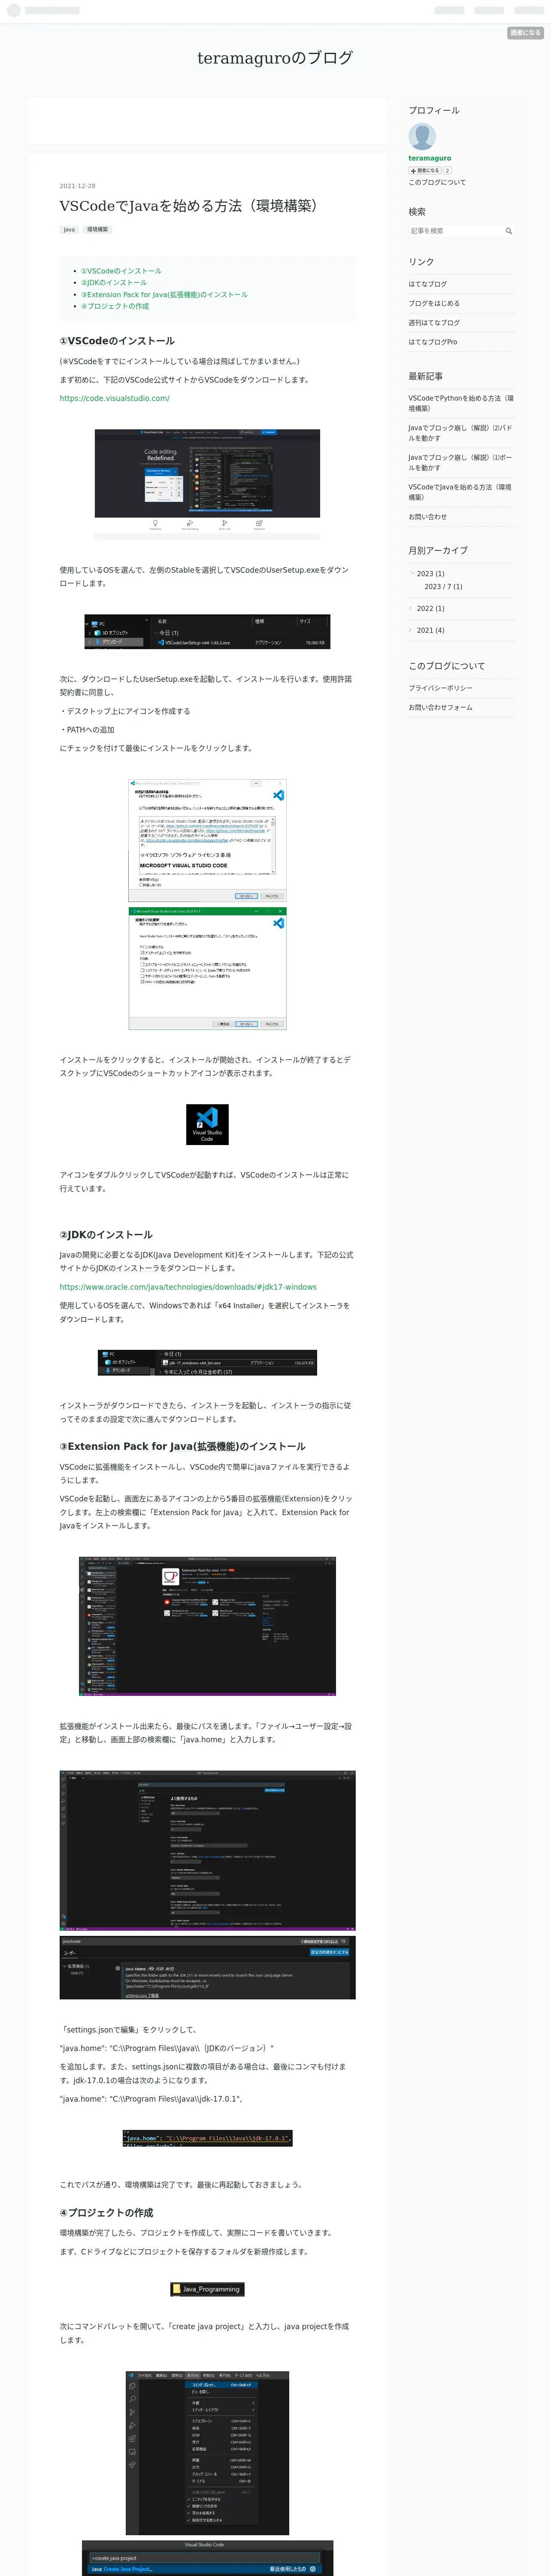Open the VSCode settings page screenshot
The image size is (551, 2576).
click(207, 1850)
